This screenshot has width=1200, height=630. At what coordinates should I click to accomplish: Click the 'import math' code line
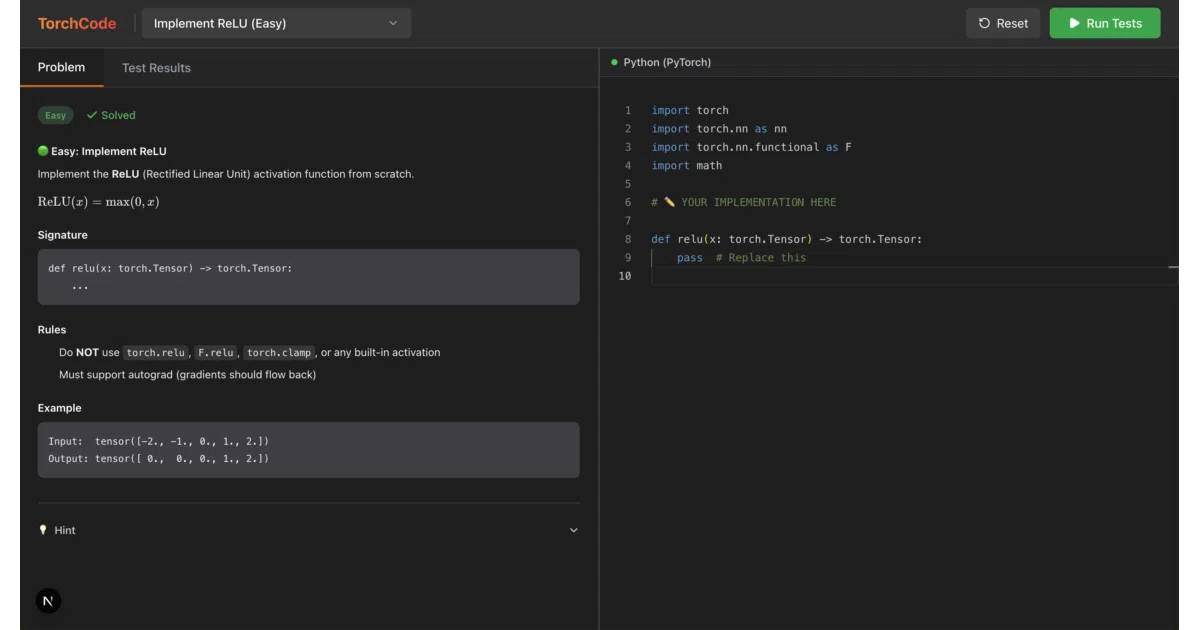click(687, 165)
